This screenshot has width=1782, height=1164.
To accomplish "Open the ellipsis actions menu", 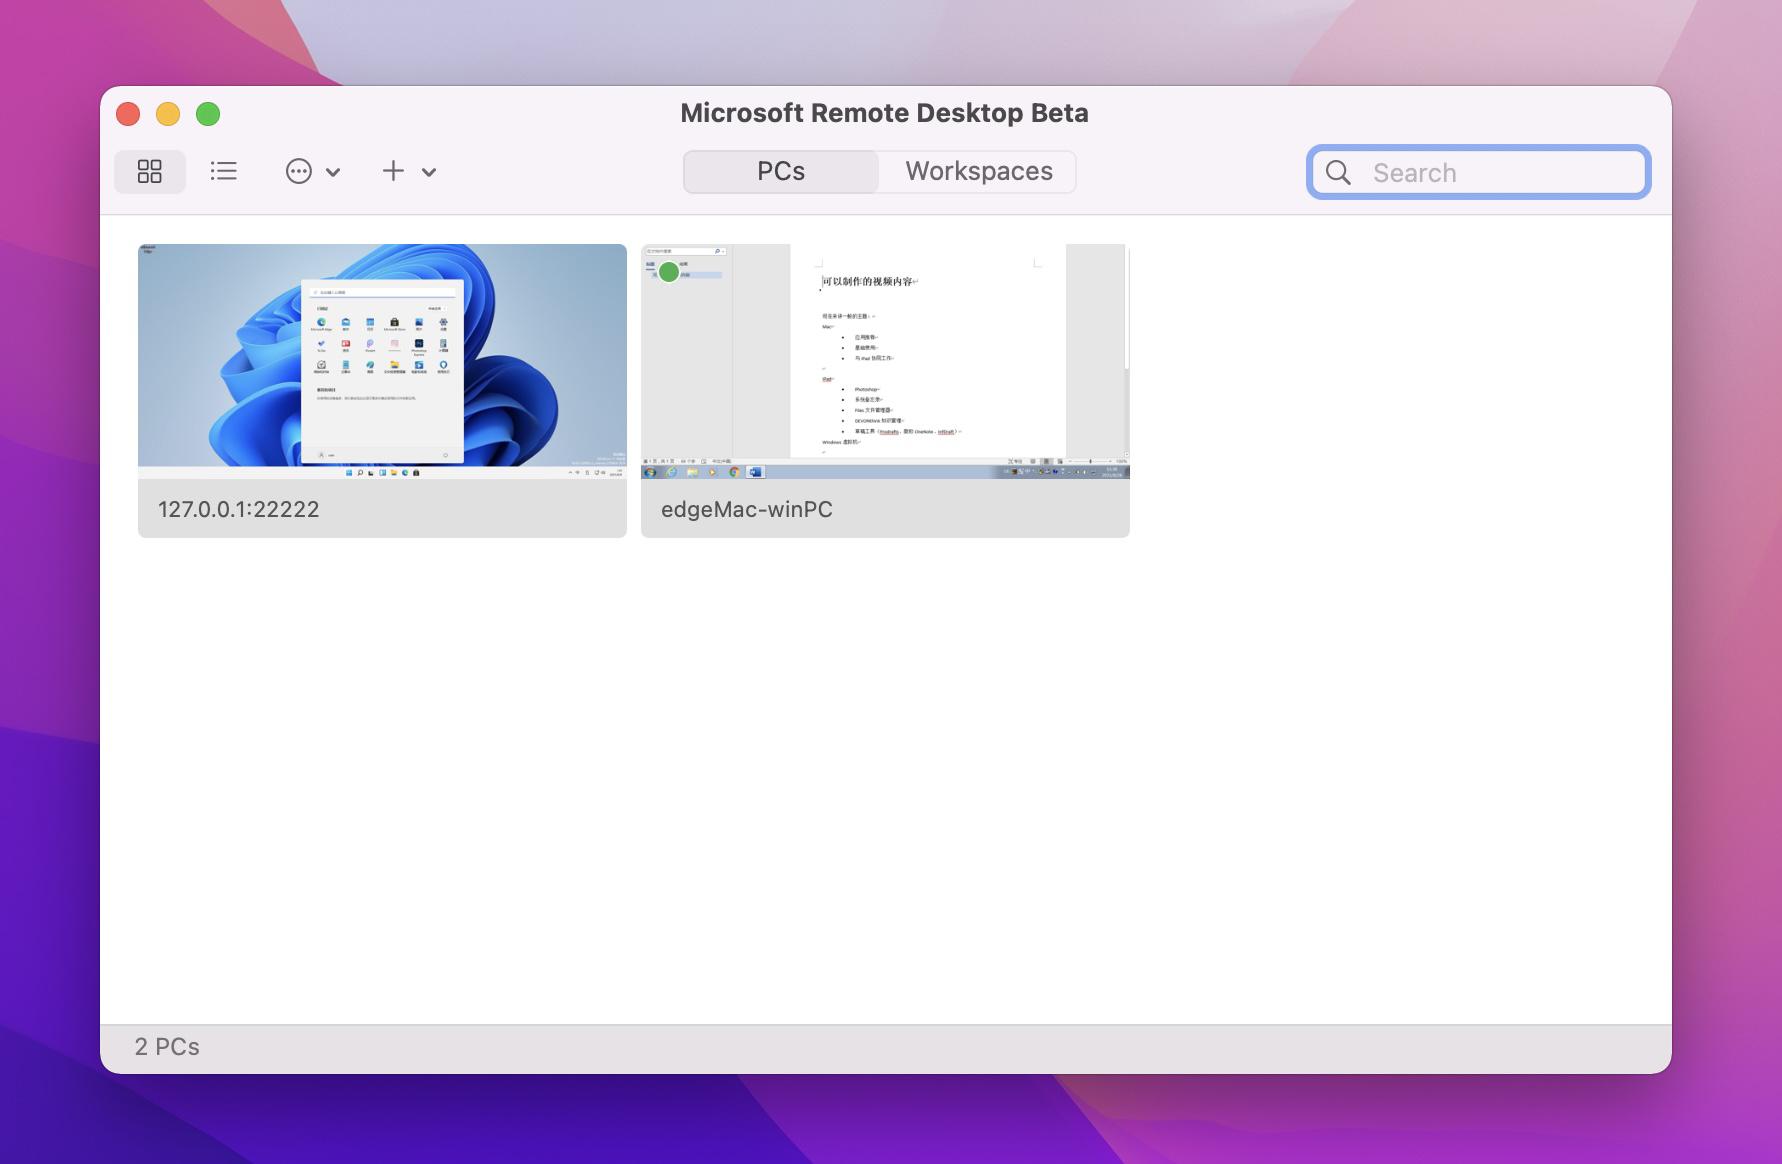I will (299, 172).
